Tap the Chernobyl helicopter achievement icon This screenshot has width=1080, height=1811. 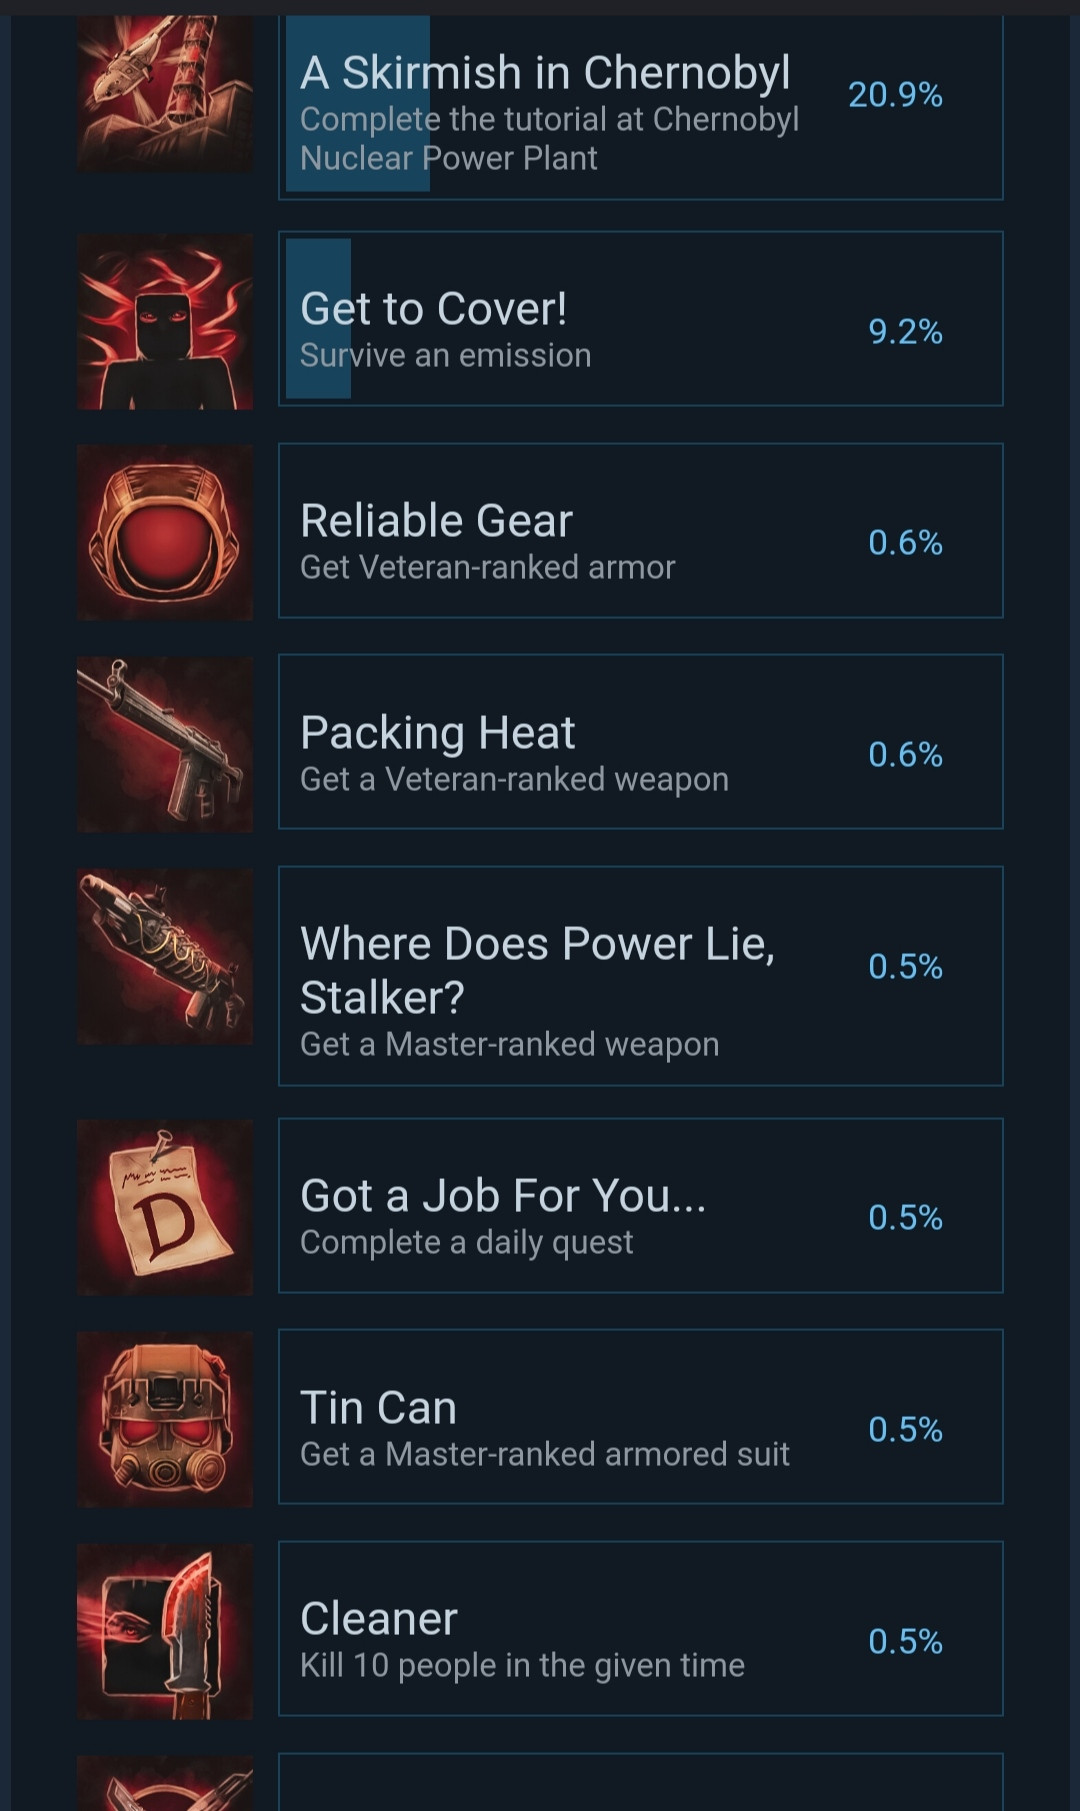165,94
